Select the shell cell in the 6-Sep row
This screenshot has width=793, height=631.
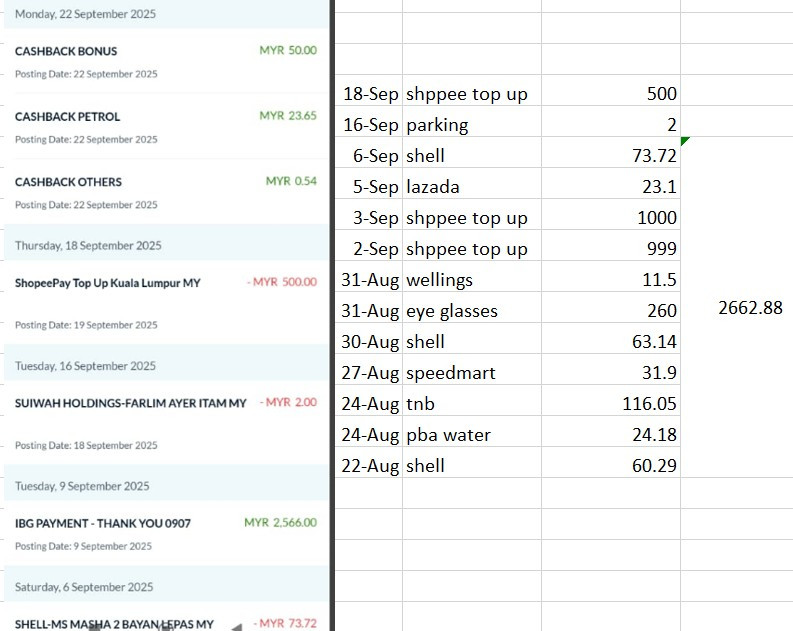pos(472,152)
